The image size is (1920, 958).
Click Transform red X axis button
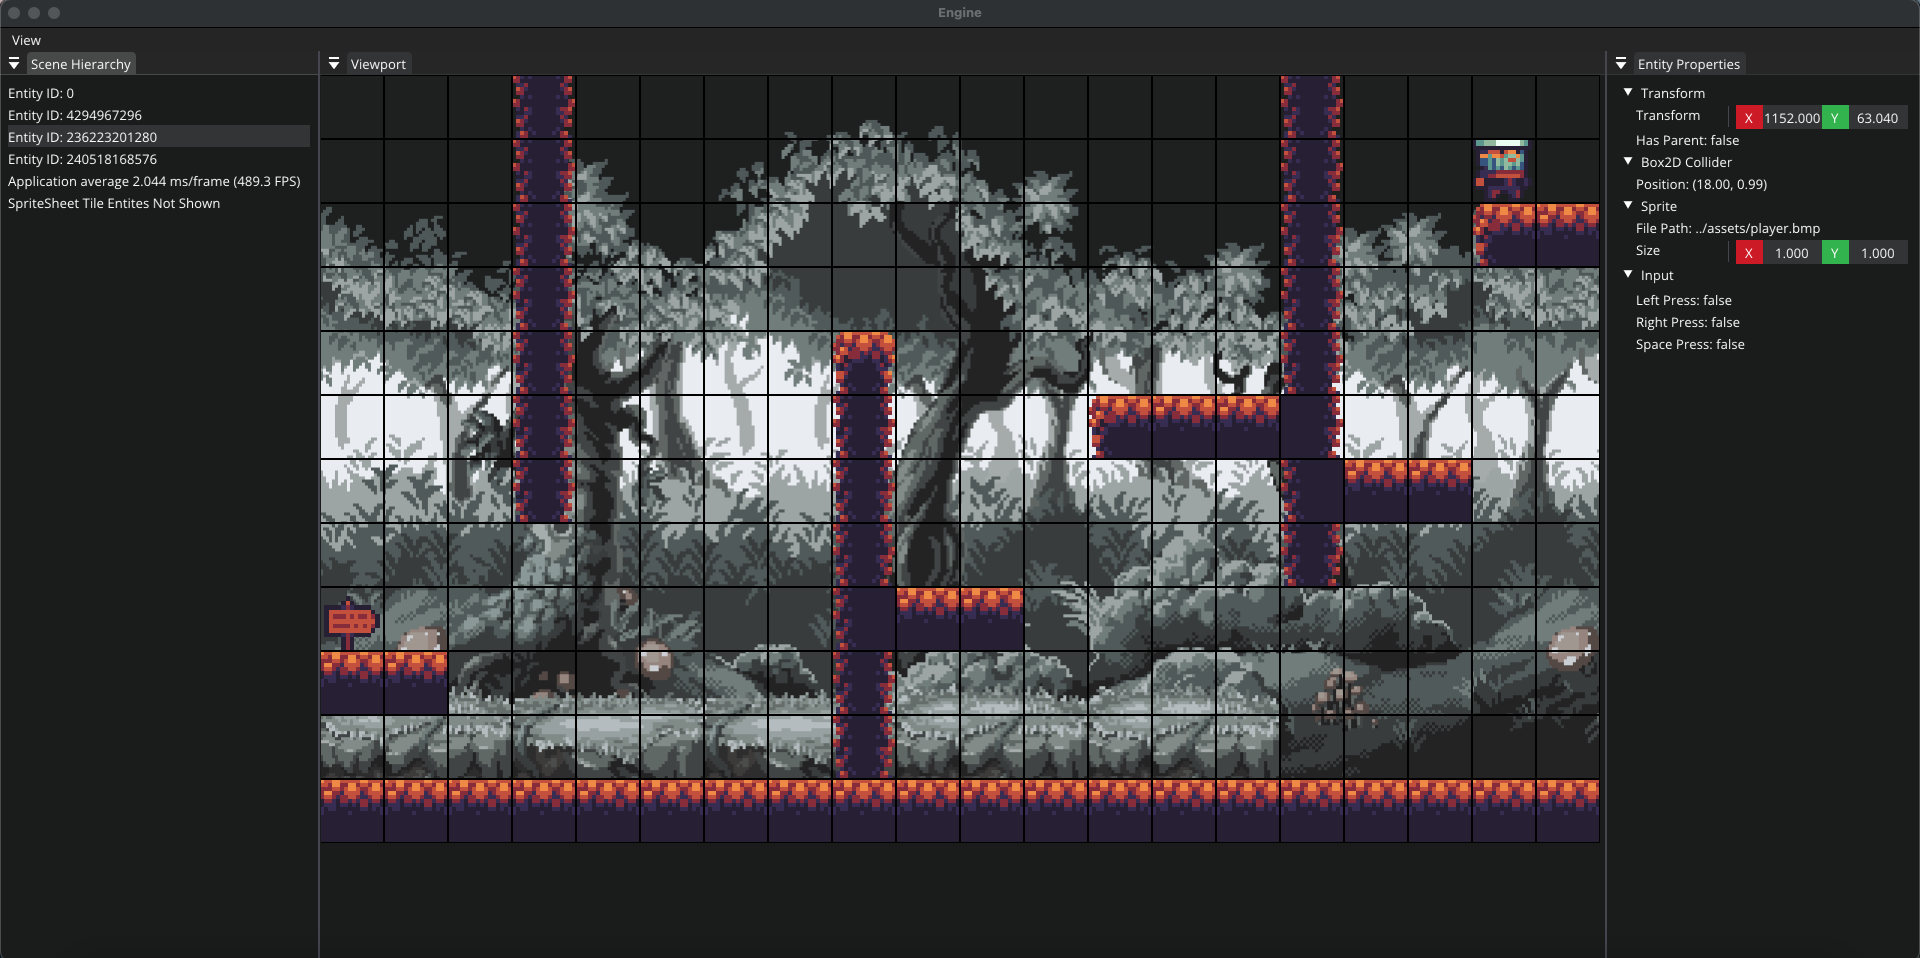[x=1749, y=118]
